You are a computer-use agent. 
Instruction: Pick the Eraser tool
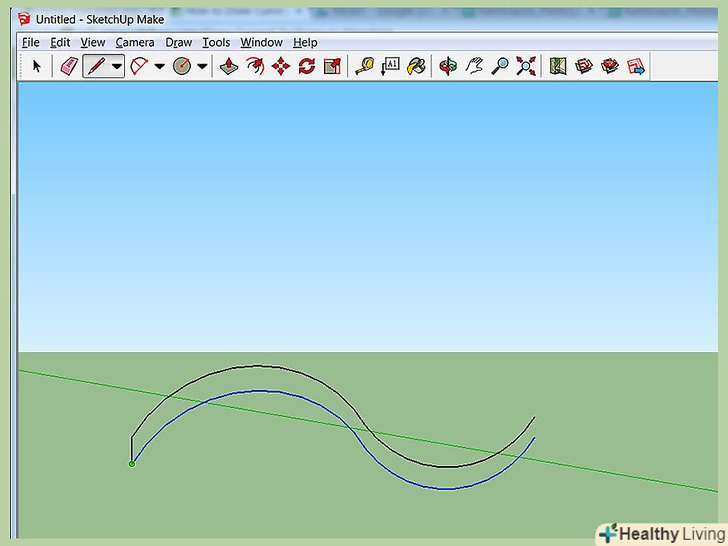point(68,66)
